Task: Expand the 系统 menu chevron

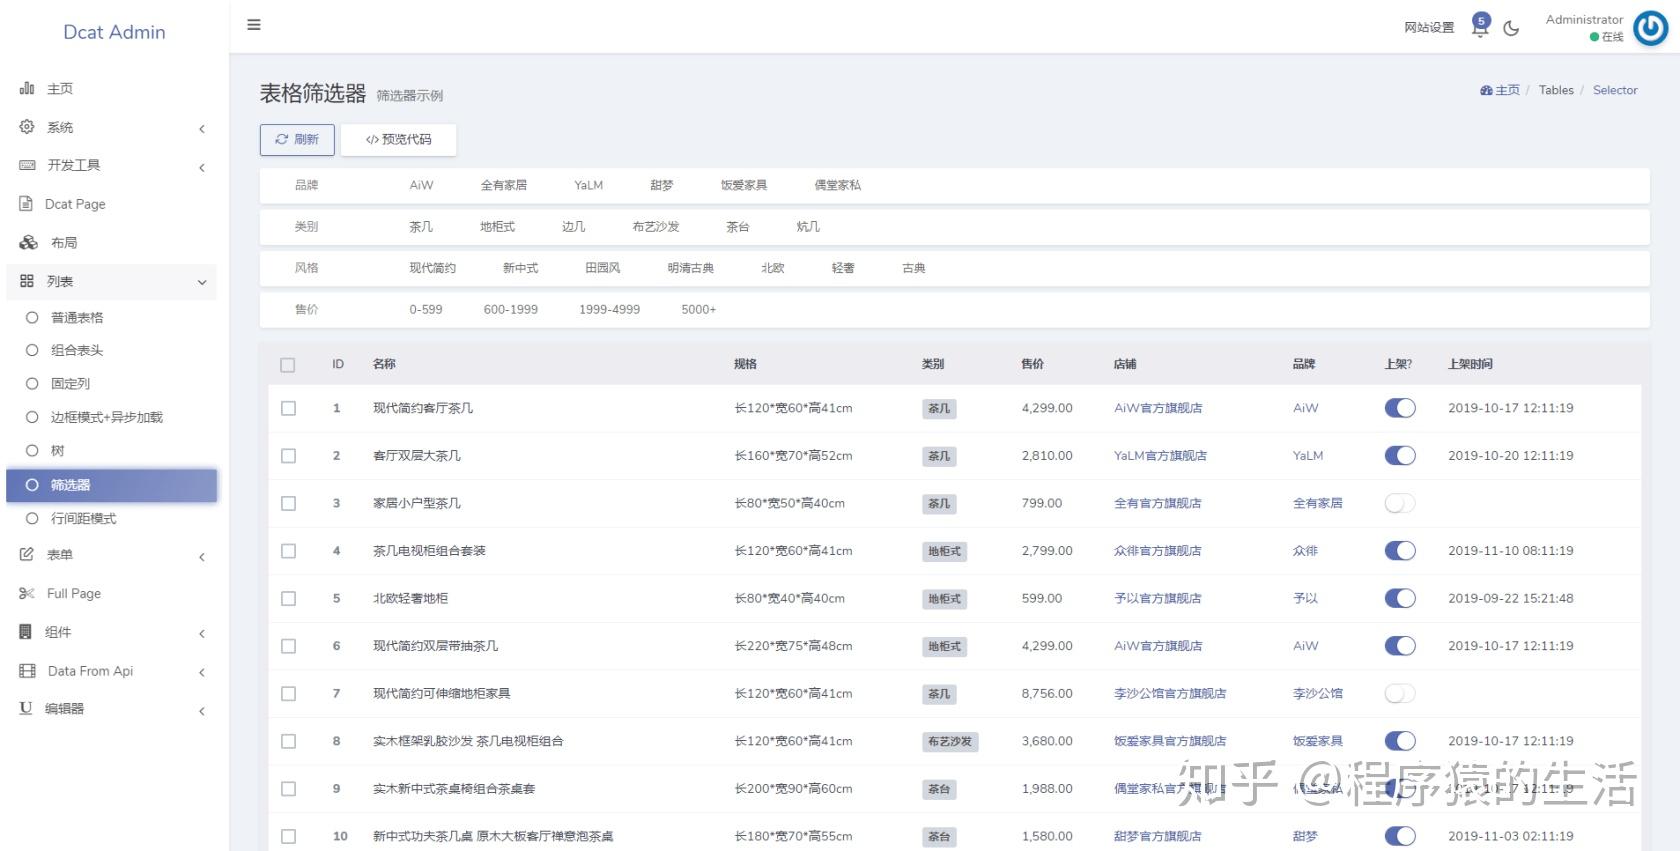Action: point(202,129)
